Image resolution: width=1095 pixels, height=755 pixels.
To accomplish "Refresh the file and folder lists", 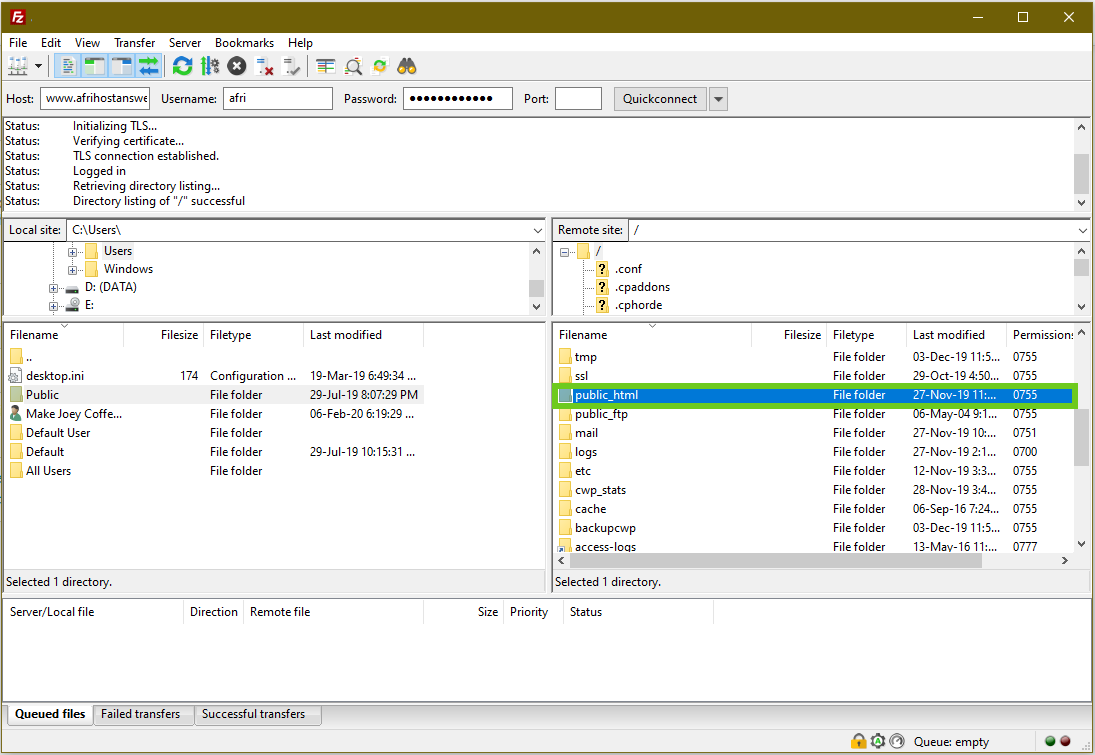I will click(x=182, y=66).
